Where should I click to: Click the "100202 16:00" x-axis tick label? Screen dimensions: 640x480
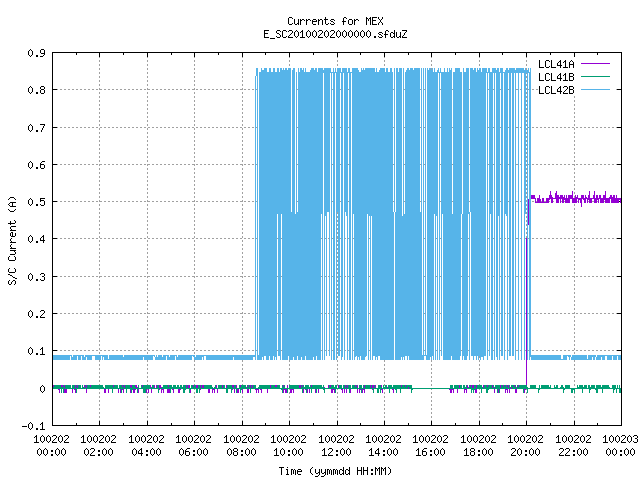(431, 446)
